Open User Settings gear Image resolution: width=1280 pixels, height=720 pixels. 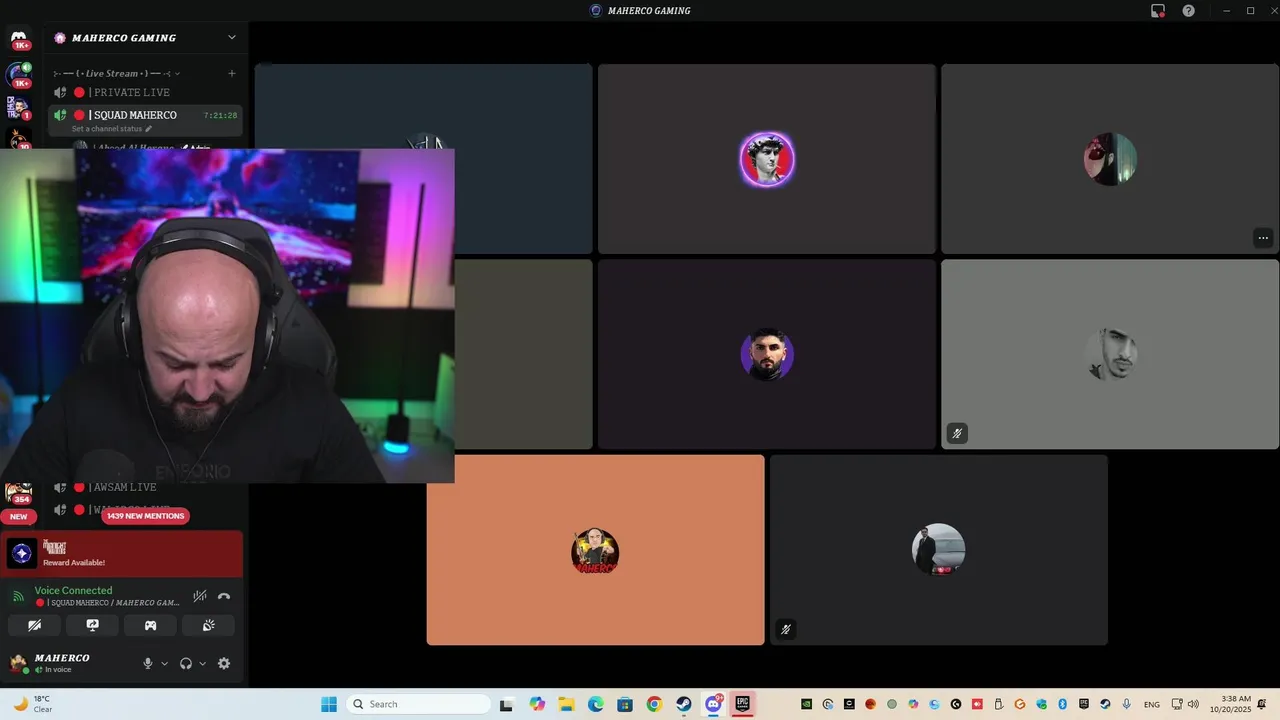tap(224, 663)
